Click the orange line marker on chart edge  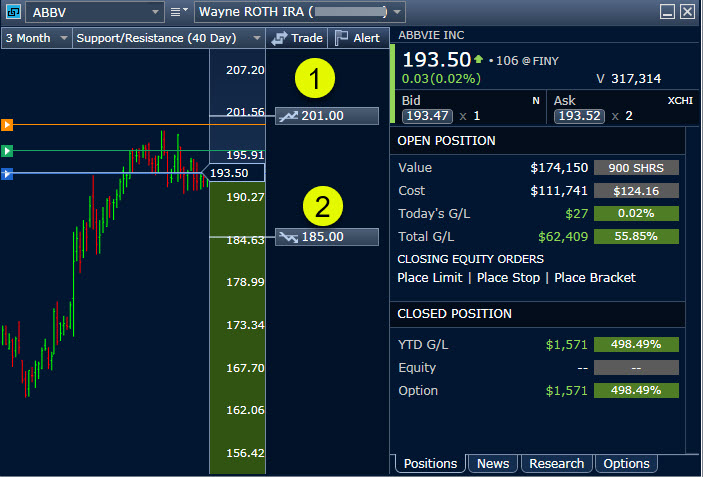[x=7, y=125]
